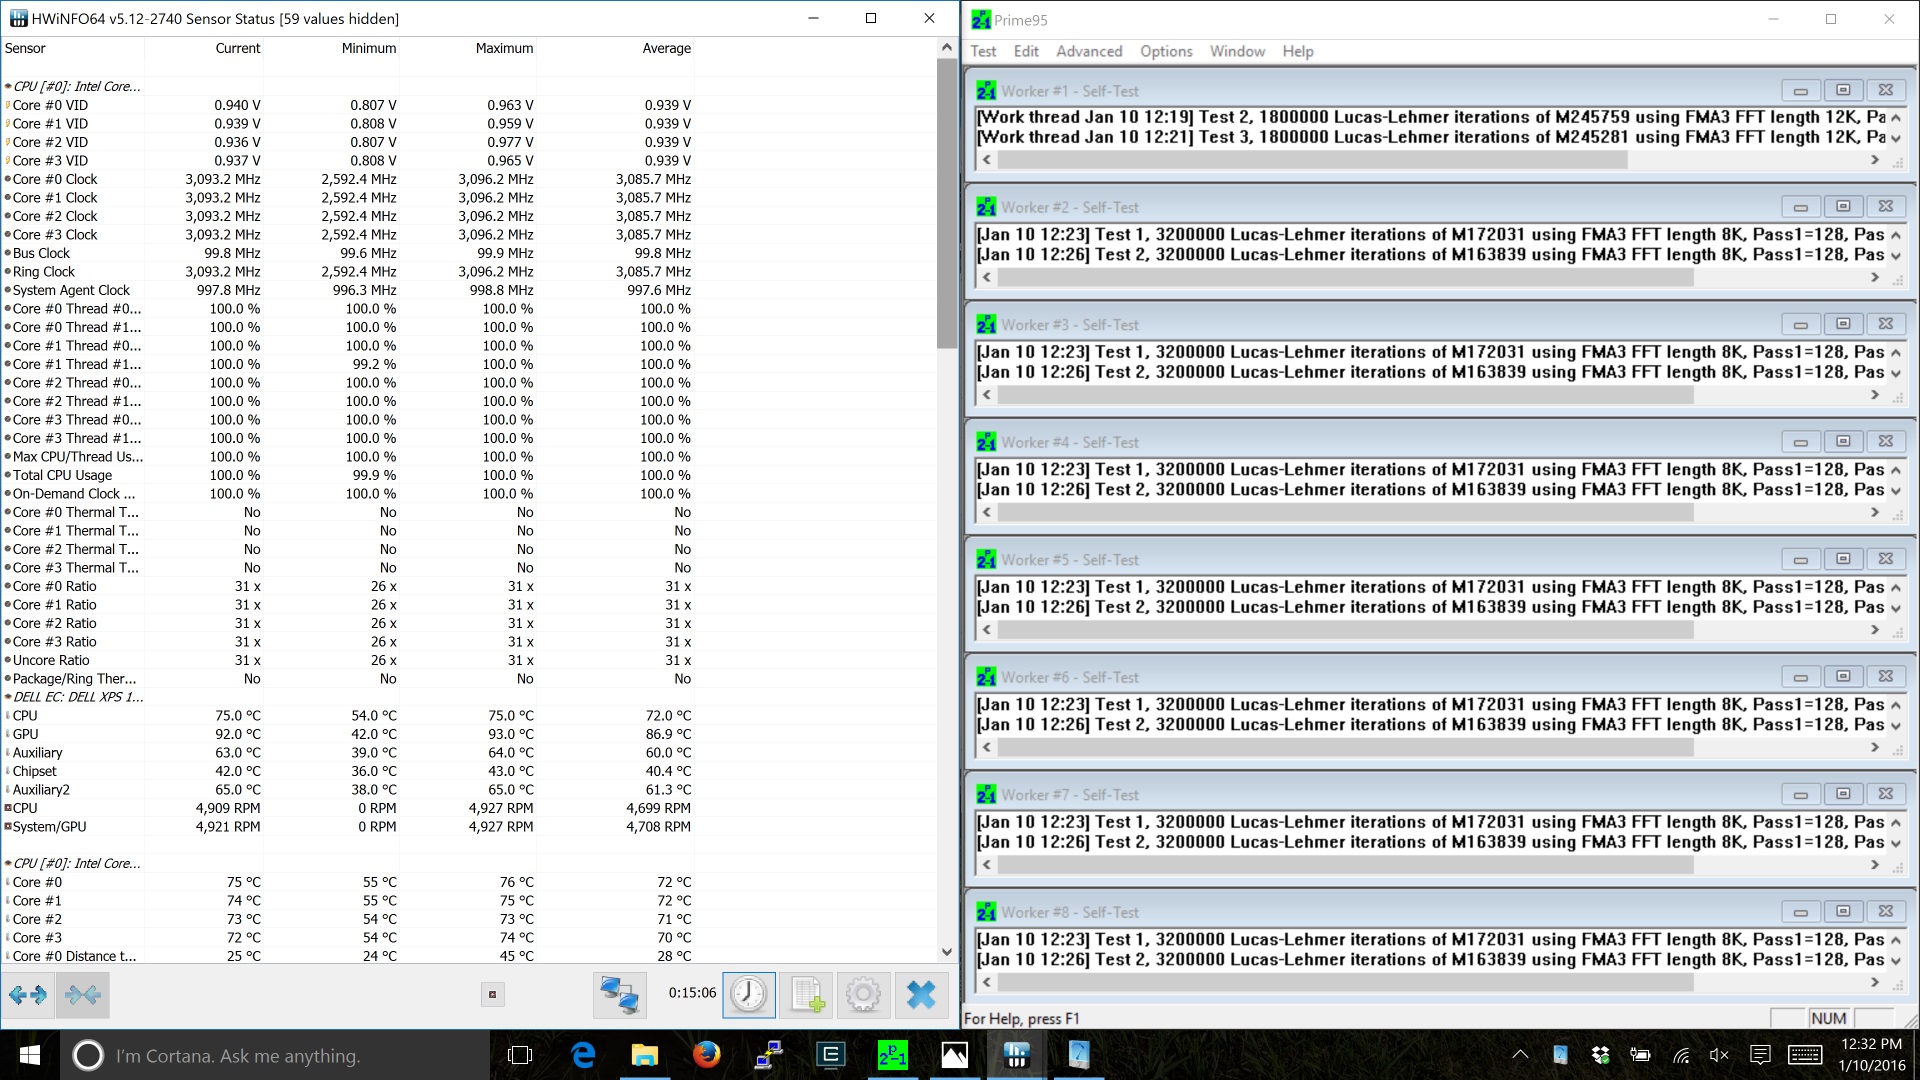Click the HWiNFO taskbar icon
This screenshot has width=1920, height=1080.
point(1017,1055)
